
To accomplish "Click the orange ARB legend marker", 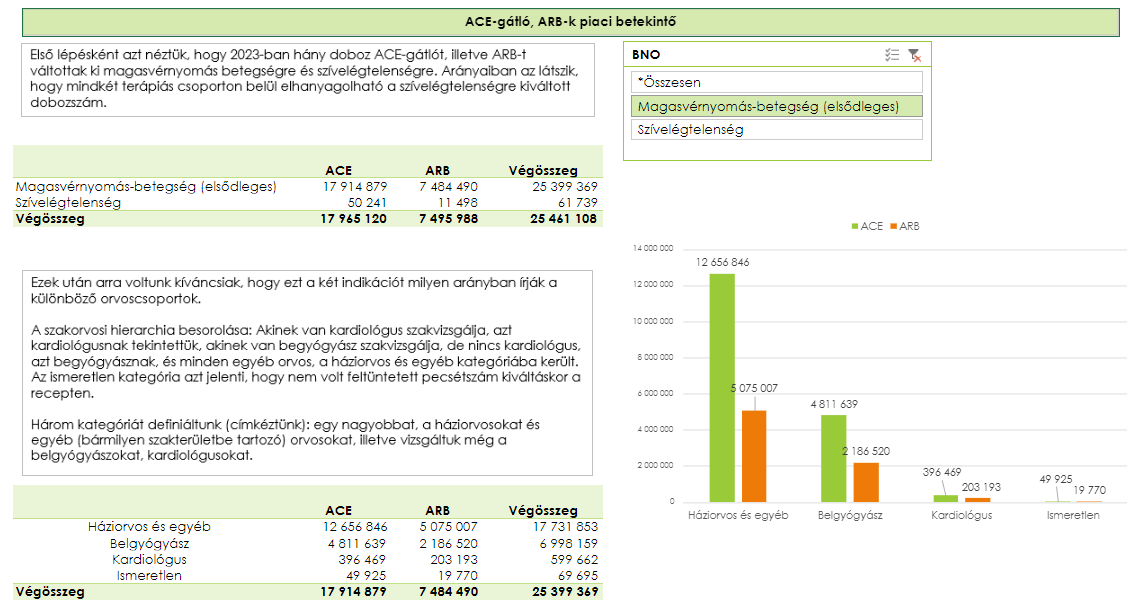I will point(893,227).
